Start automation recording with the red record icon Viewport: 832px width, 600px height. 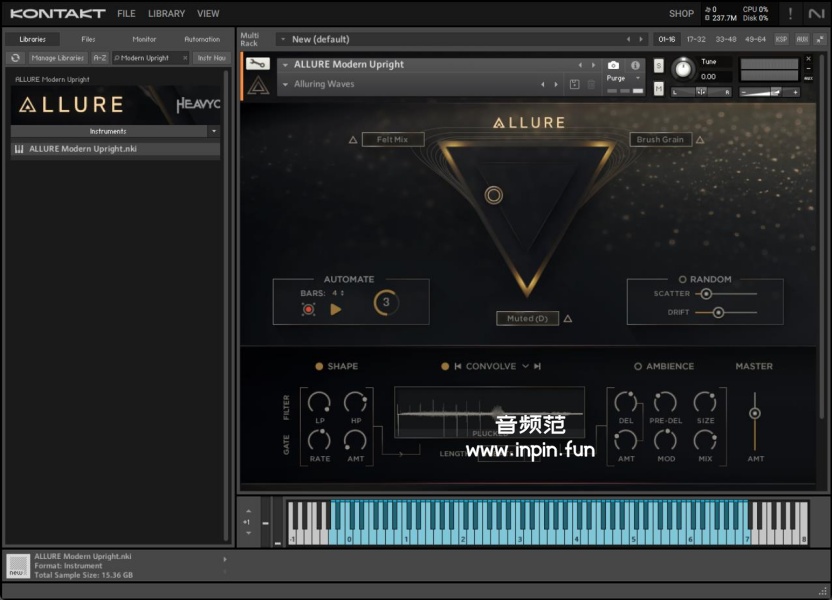308,309
